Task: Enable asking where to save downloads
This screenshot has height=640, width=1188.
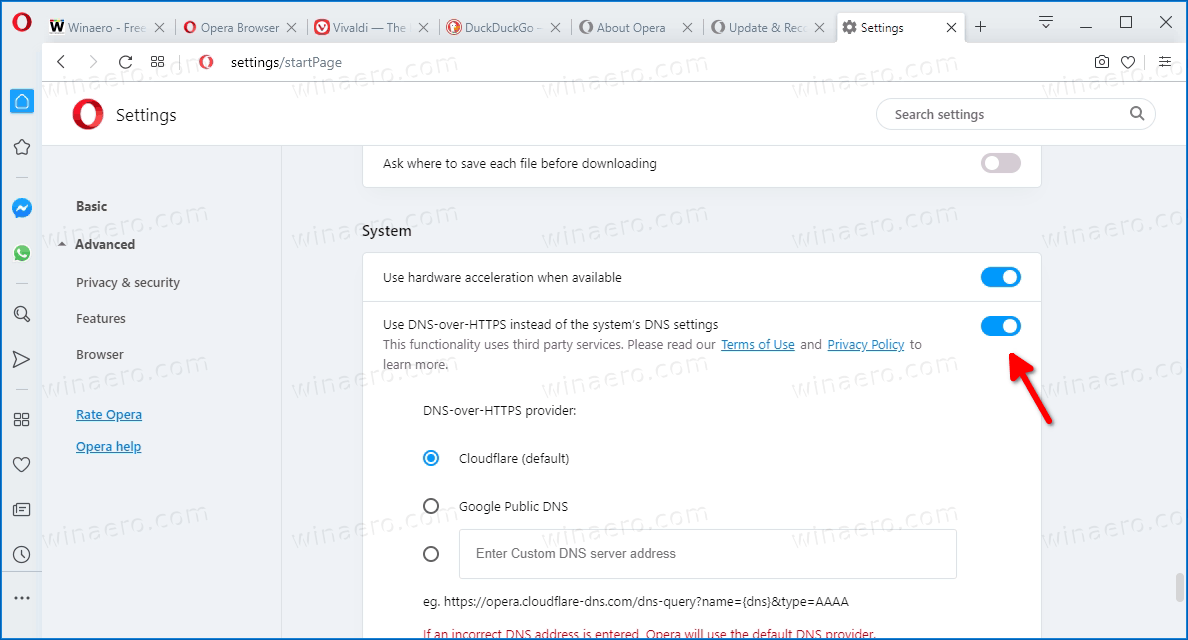Action: point(1001,163)
